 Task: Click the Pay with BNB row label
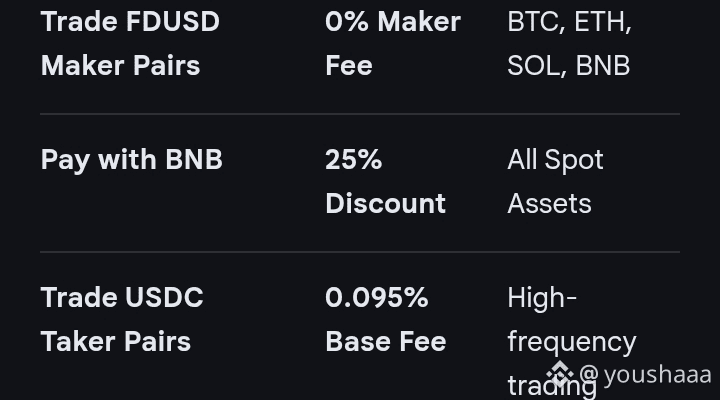131,160
